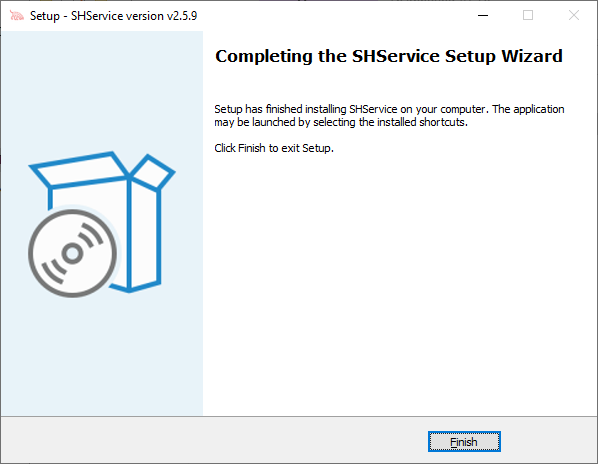Viewport: 598px width, 464px height.
Task: Close the Setup wizard window
Action: click(x=574, y=16)
